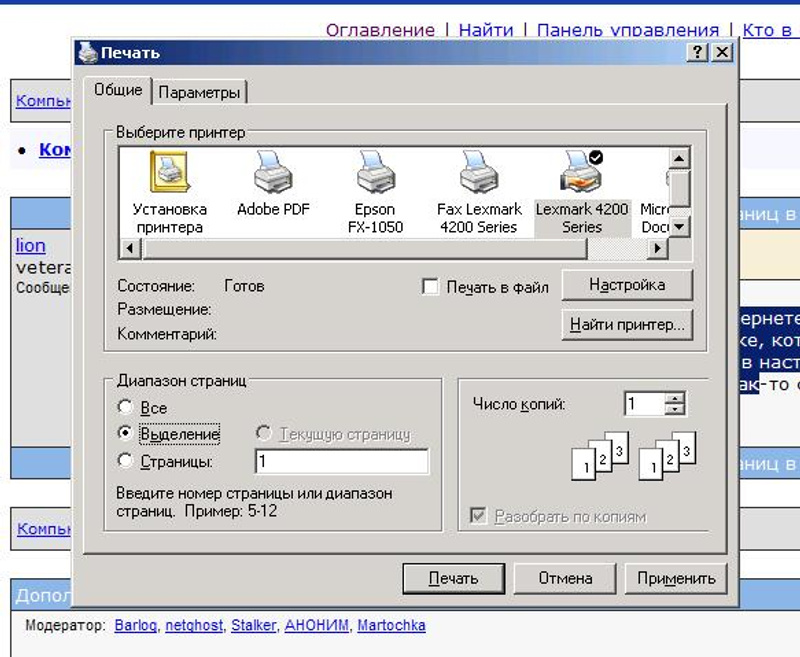
Task: Select the Adobe PDF printer icon
Action: tap(273, 184)
